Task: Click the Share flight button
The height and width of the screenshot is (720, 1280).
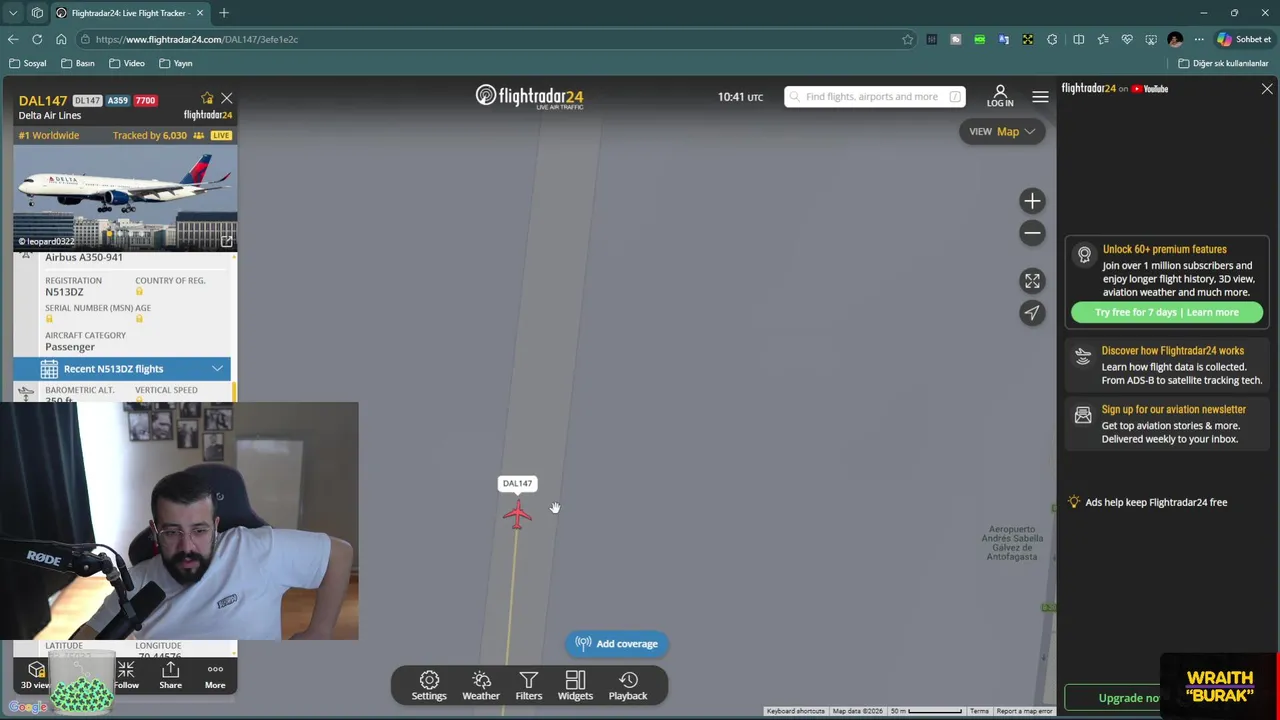Action: coord(170,676)
